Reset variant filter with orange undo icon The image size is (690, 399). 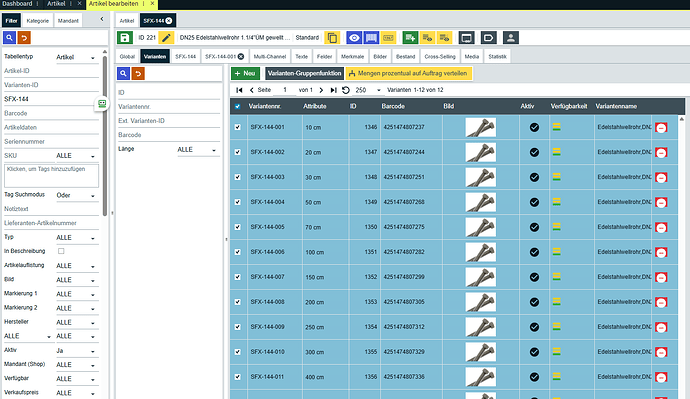point(138,73)
